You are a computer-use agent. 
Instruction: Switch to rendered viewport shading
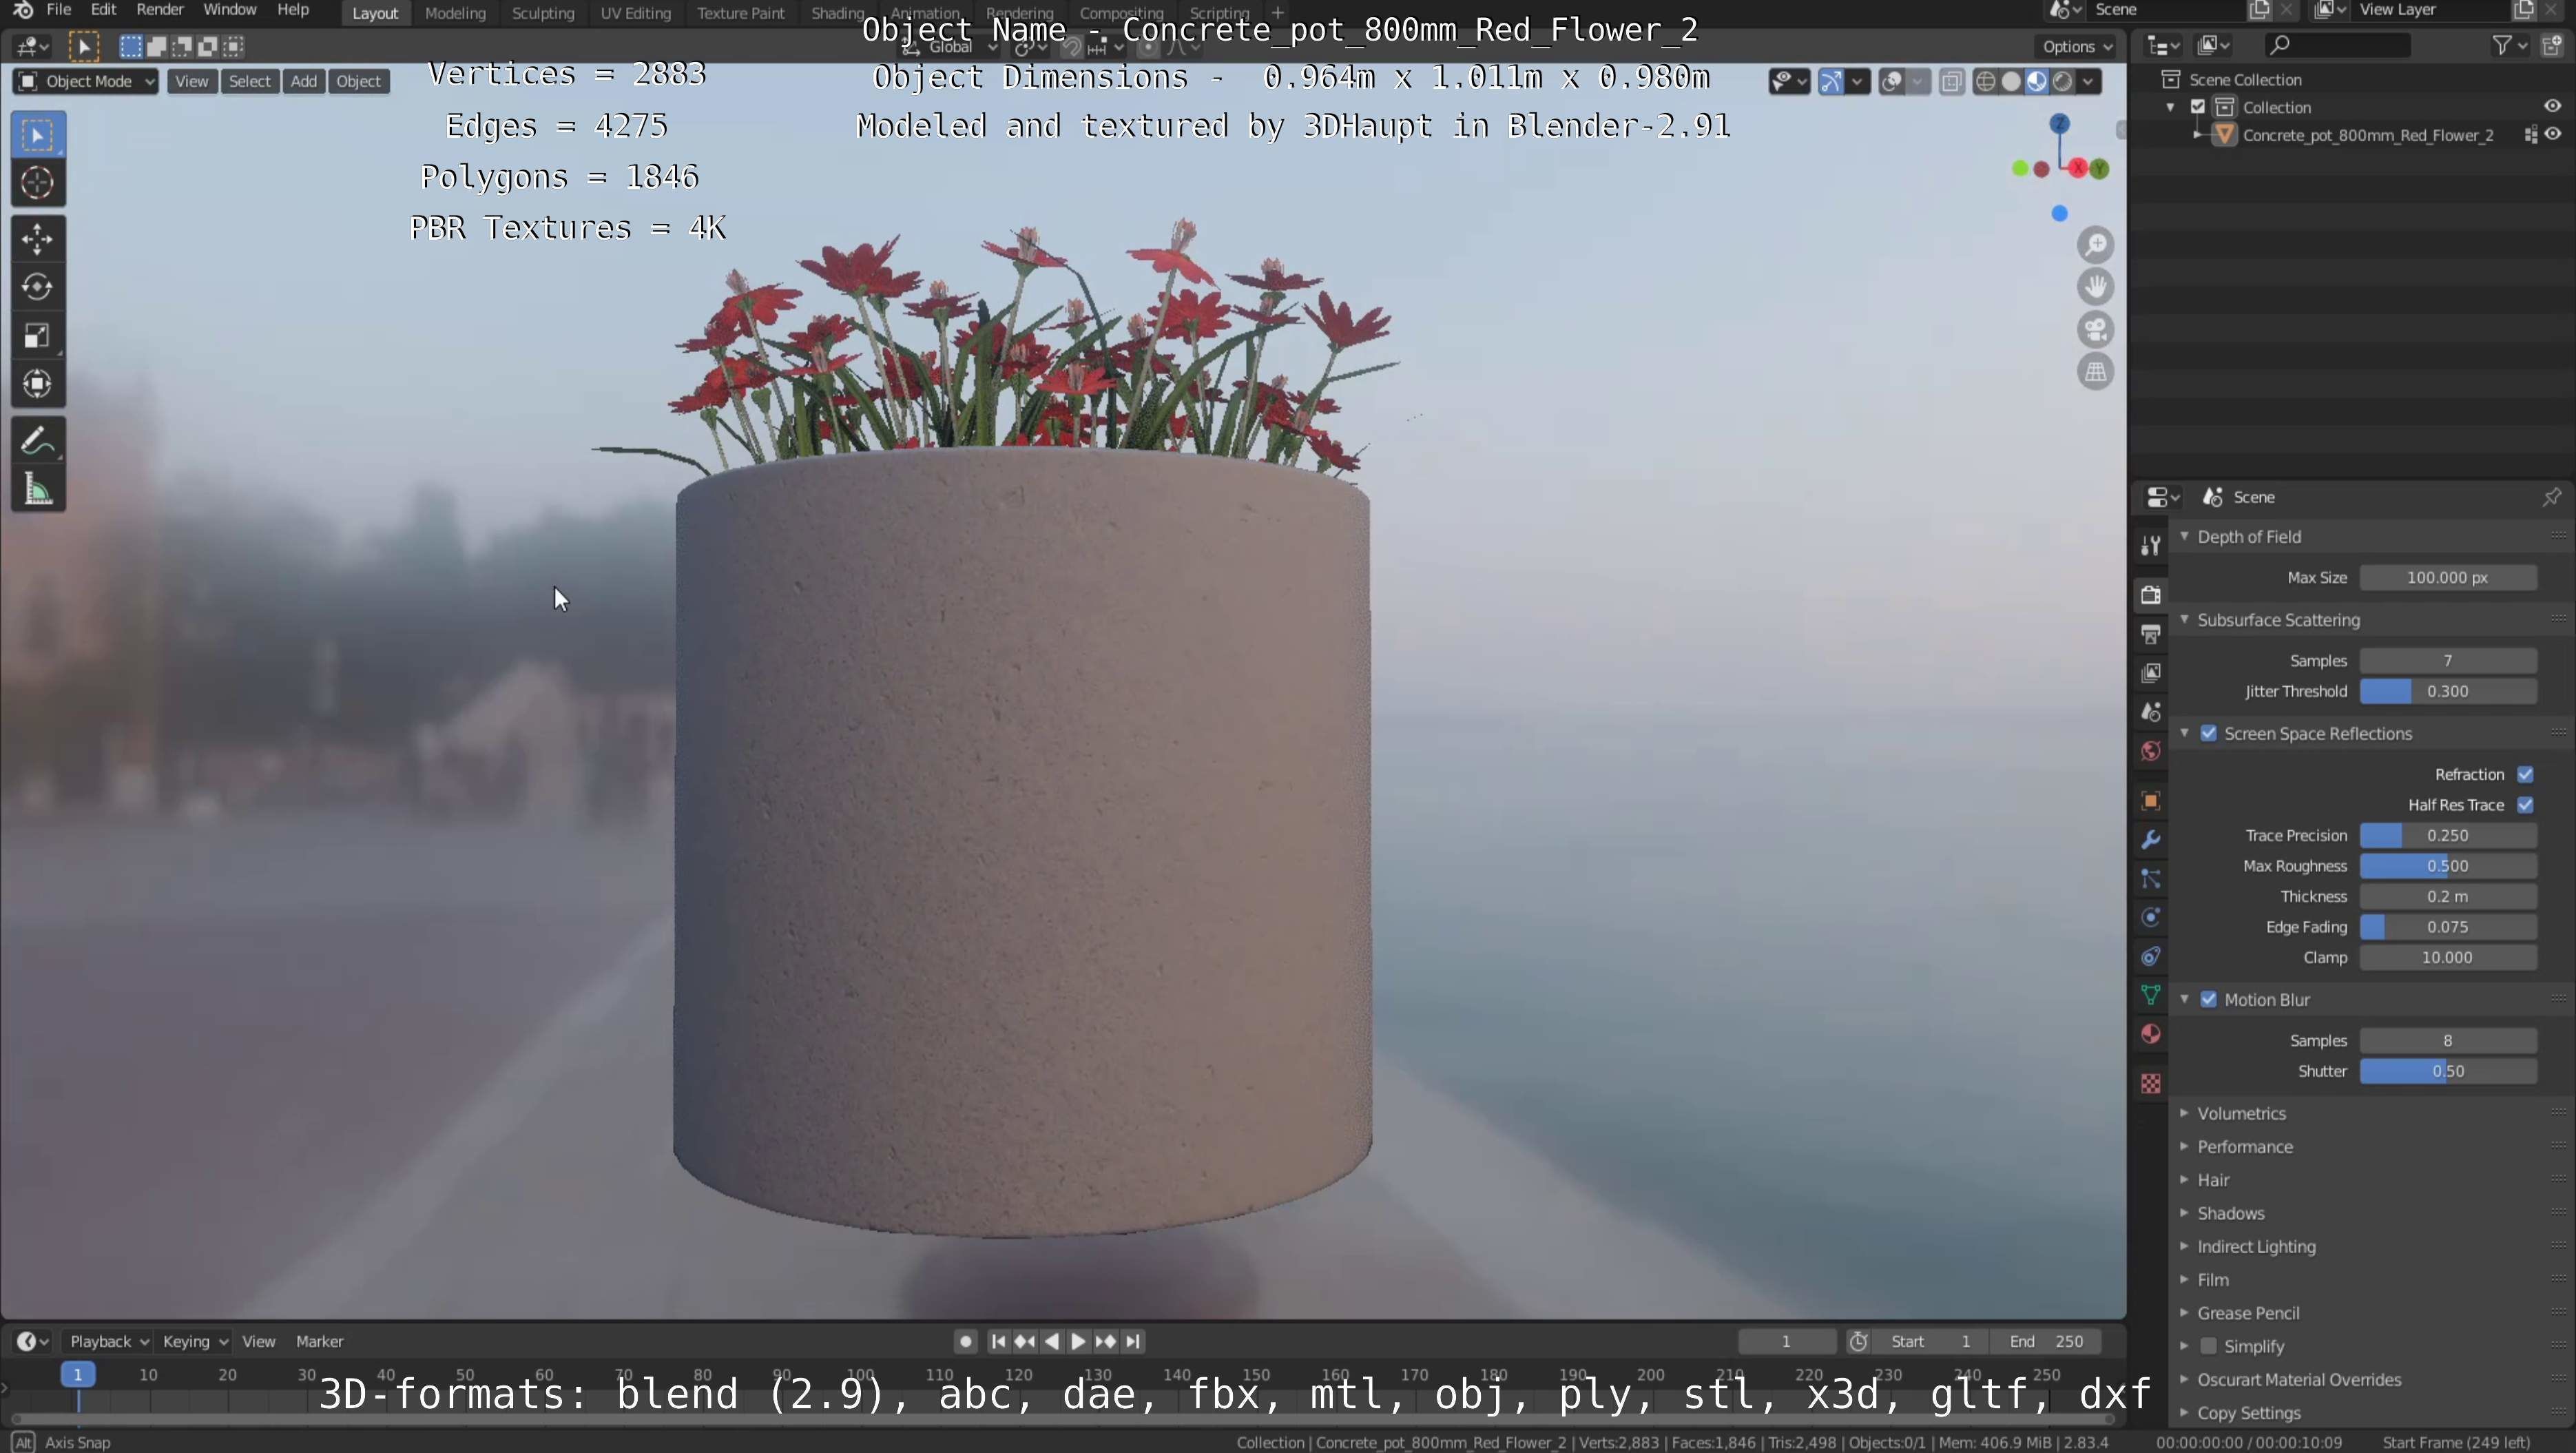[x=2062, y=82]
